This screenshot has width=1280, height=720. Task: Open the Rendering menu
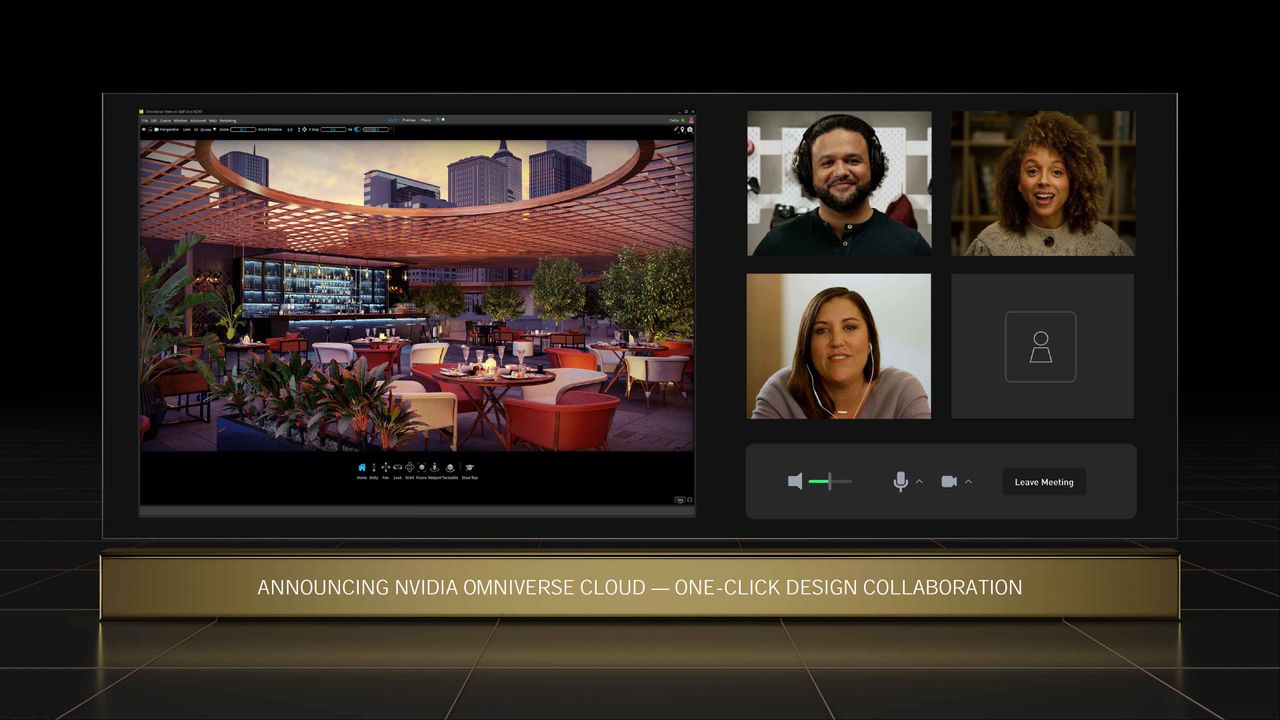(228, 121)
